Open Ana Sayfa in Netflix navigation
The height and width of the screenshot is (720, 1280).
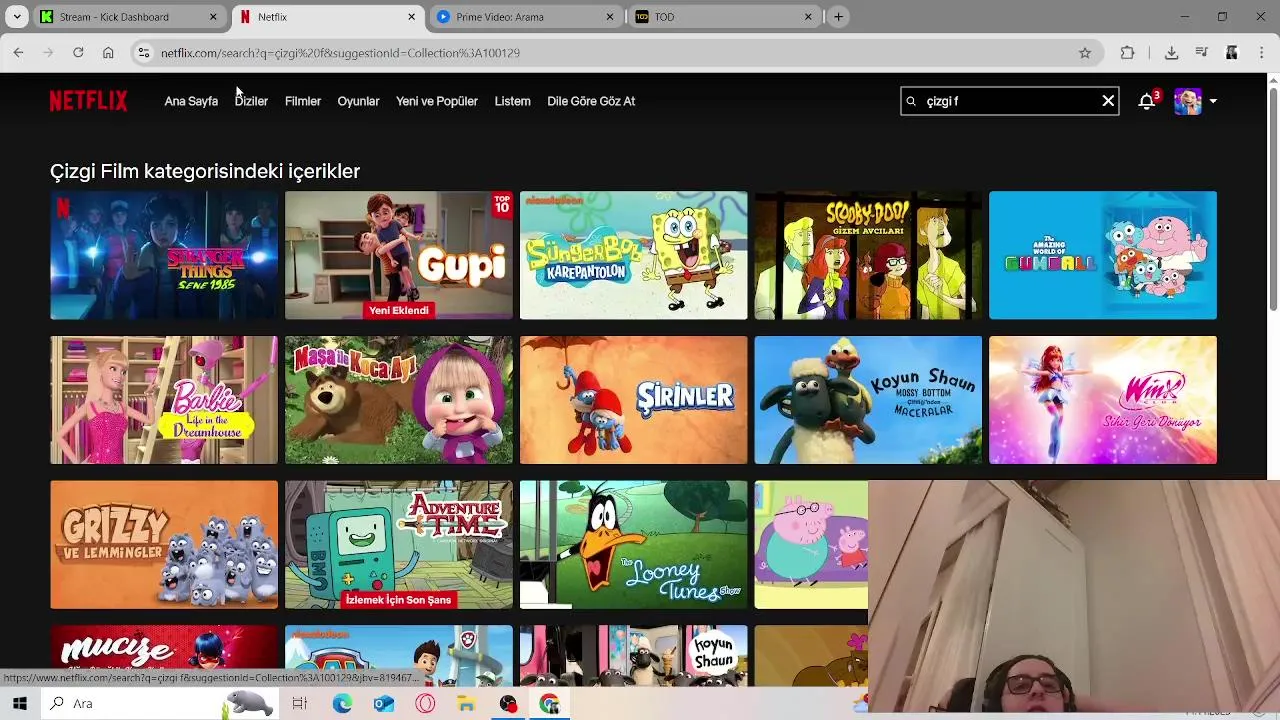191,101
